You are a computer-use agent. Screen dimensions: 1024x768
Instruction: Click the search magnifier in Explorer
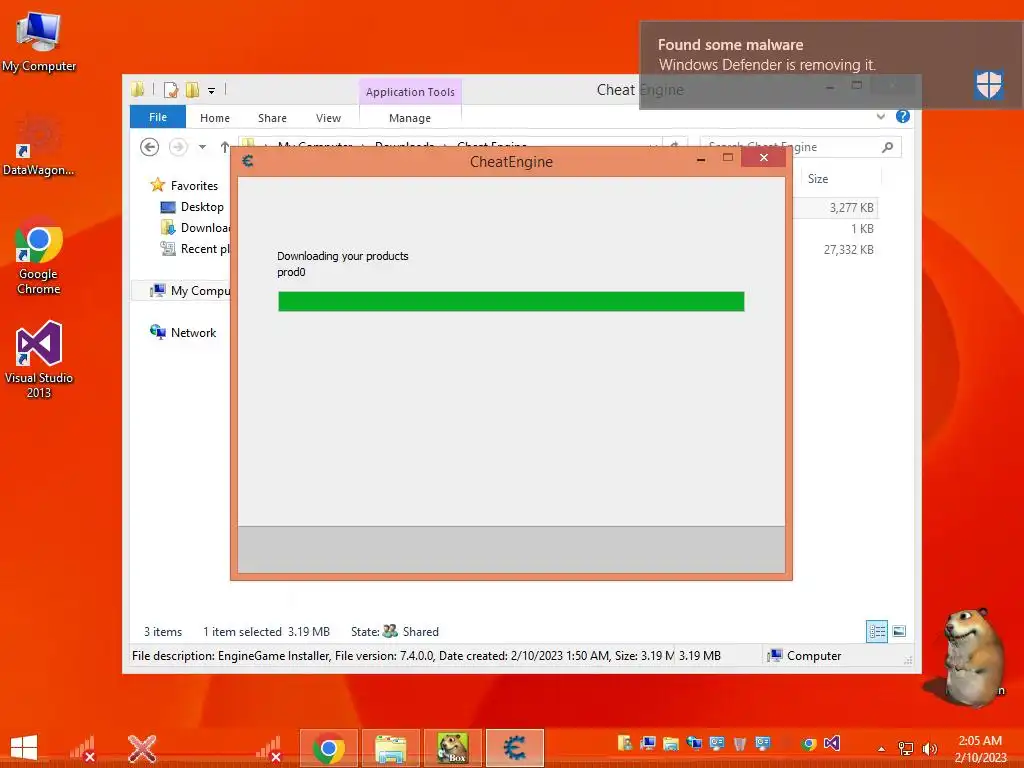tap(887, 147)
